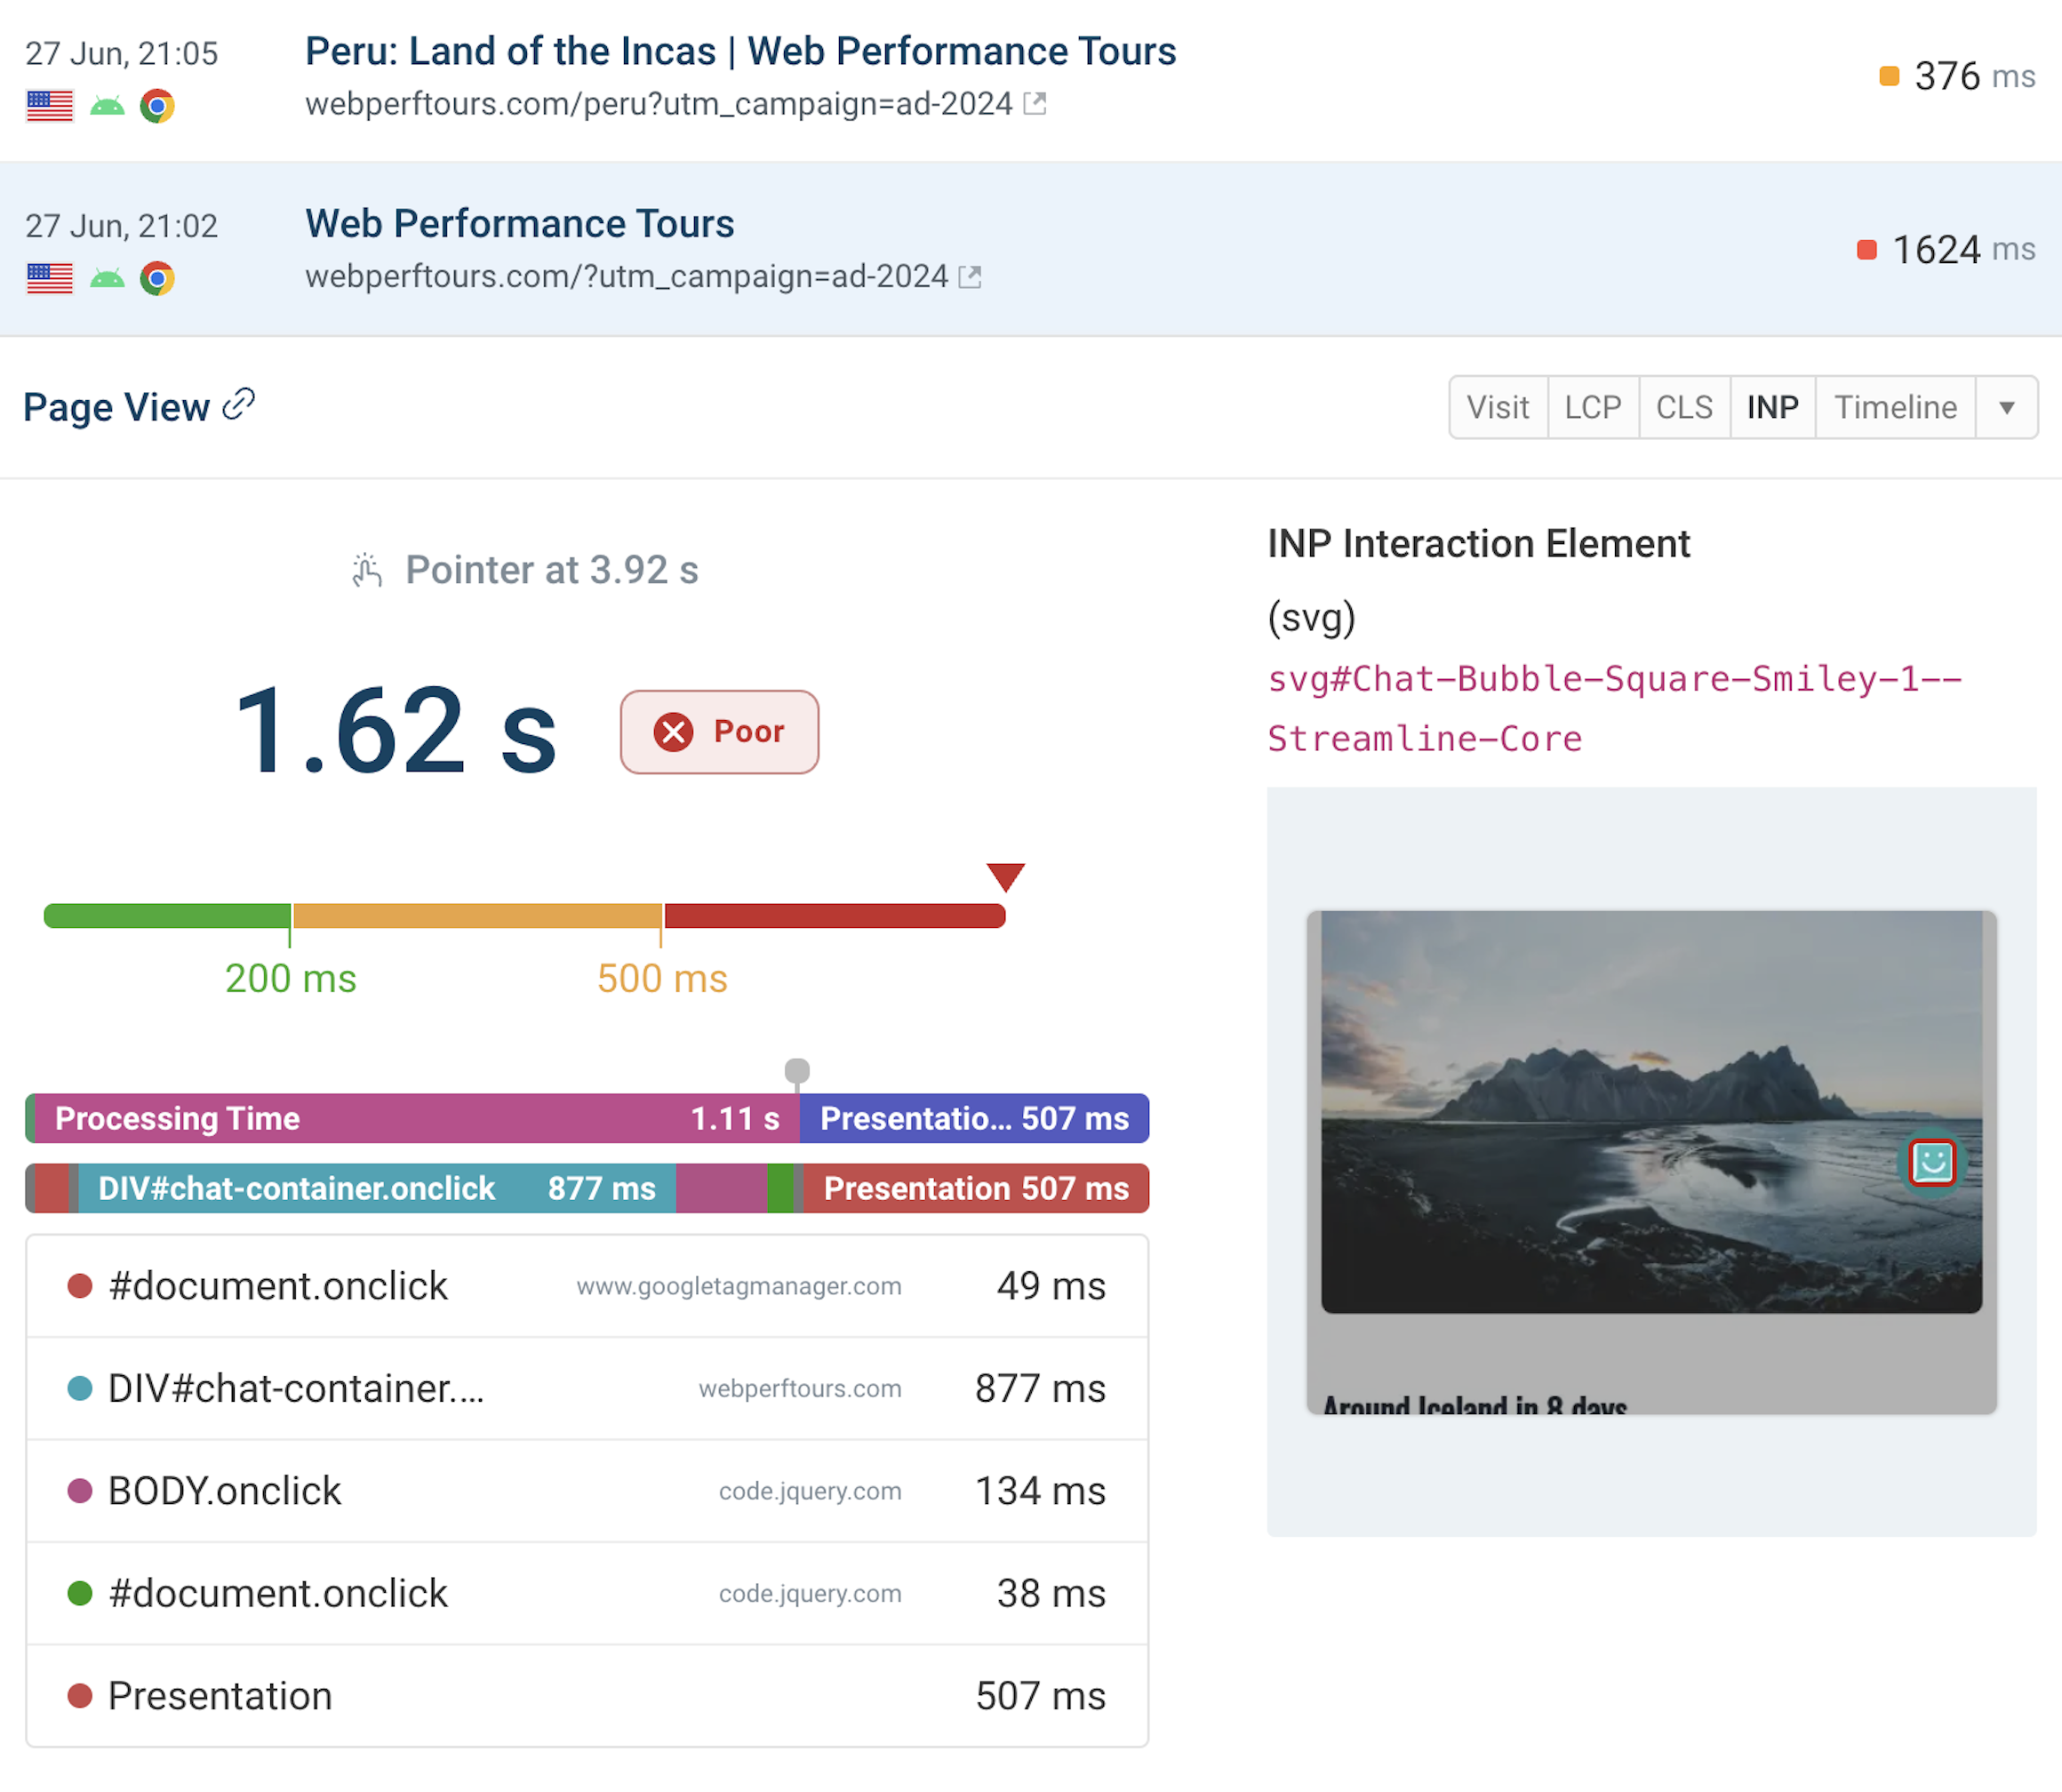Click the Chrome icon on the Peru entry
Image resolution: width=2062 pixels, height=1792 pixels.
157,106
